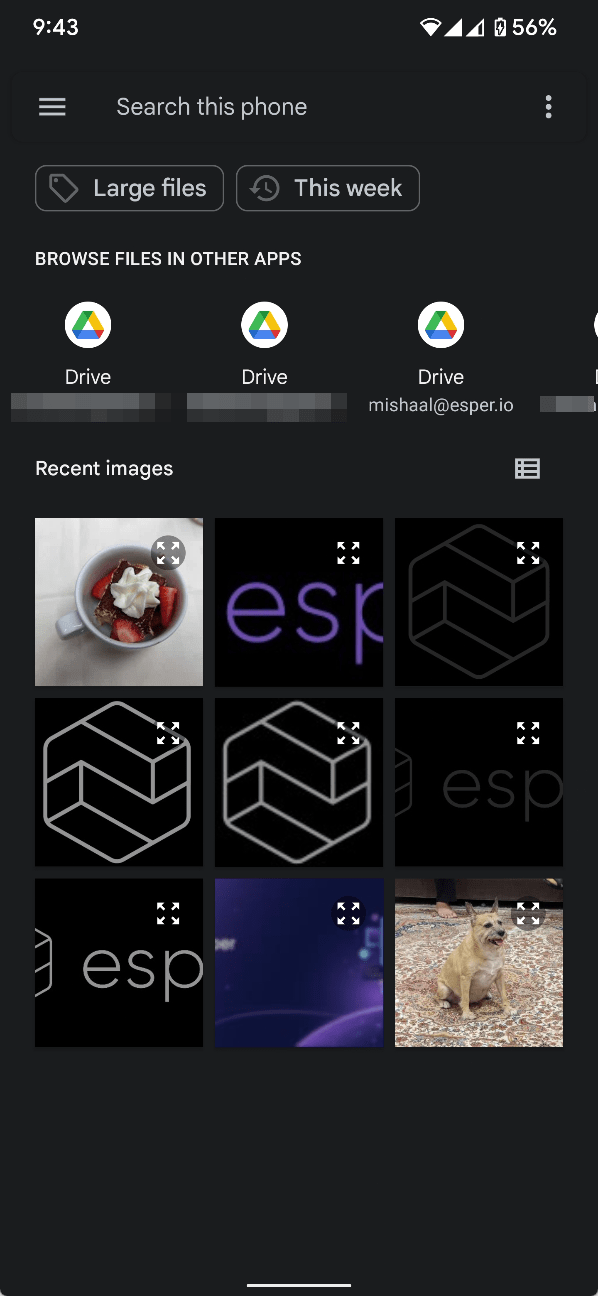Open the dim gray esp logo image
This screenshot has width=598, height=1296.
click(x=479, y=782)
